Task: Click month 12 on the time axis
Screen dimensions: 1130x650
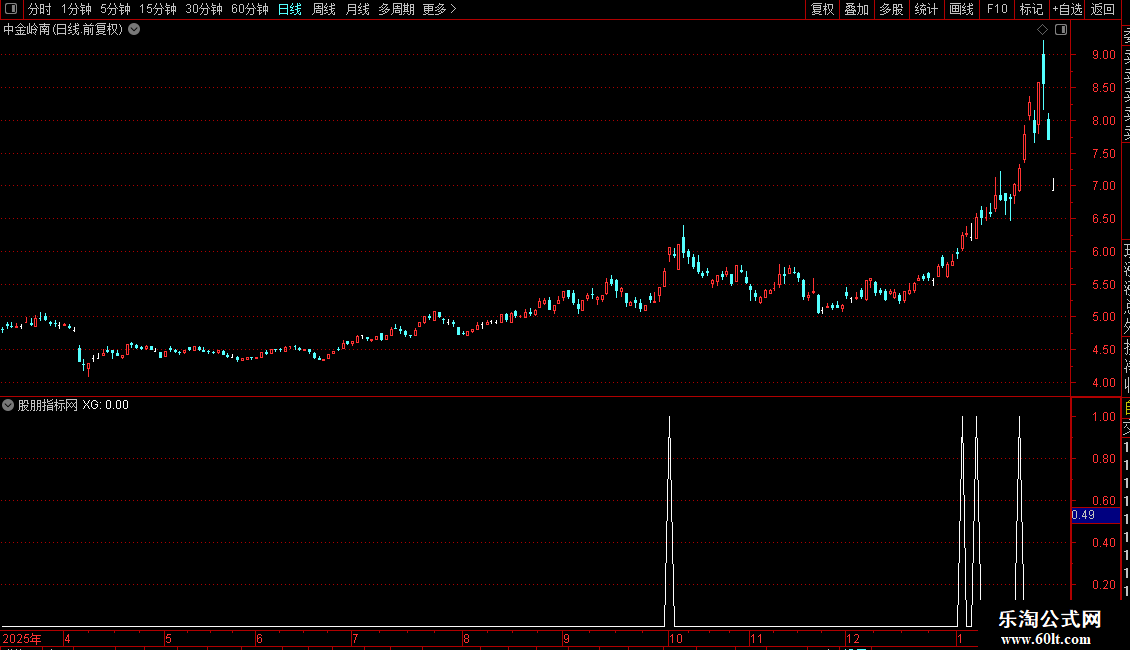Action: tap(853, 638)
